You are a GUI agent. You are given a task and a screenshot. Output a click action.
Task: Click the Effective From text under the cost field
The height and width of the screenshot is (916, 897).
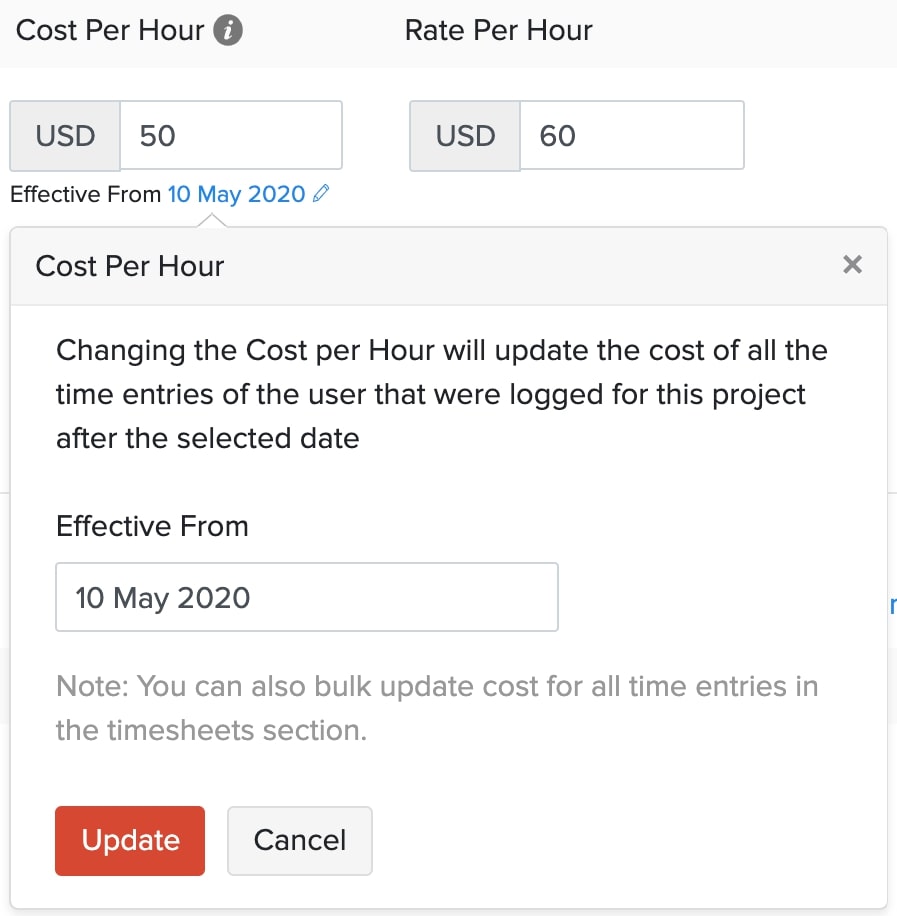tap(85, 194)
